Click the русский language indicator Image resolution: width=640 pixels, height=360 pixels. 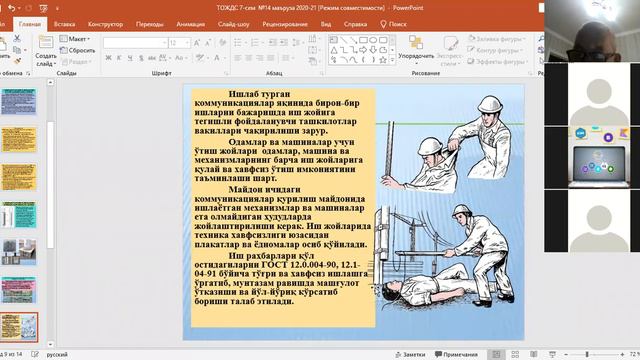57,354
